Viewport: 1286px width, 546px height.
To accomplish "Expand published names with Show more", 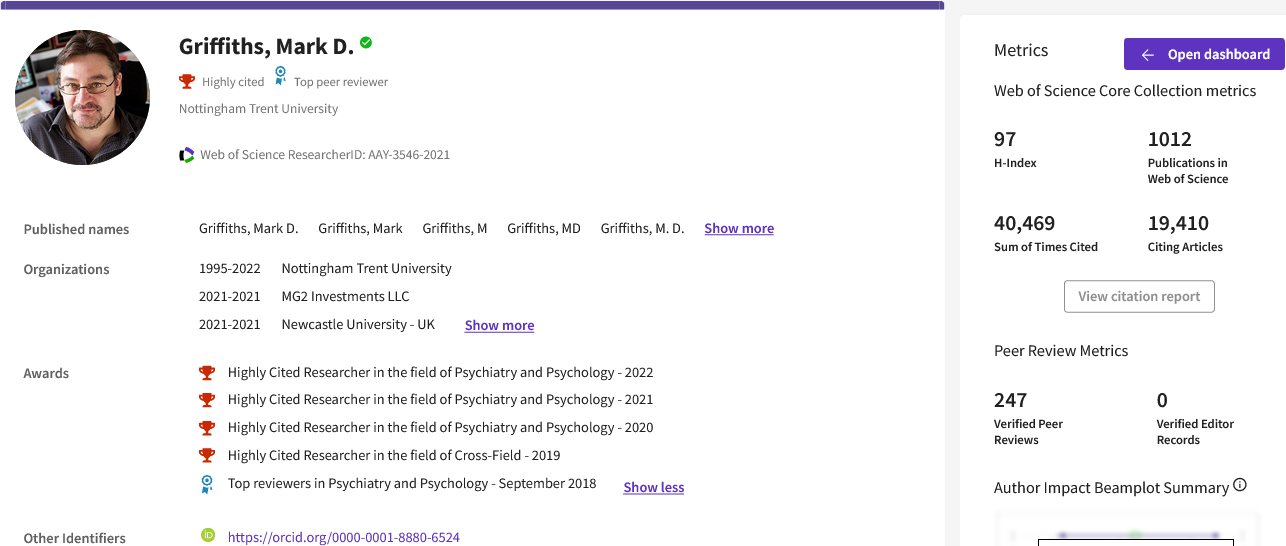I will pos(738,229).
